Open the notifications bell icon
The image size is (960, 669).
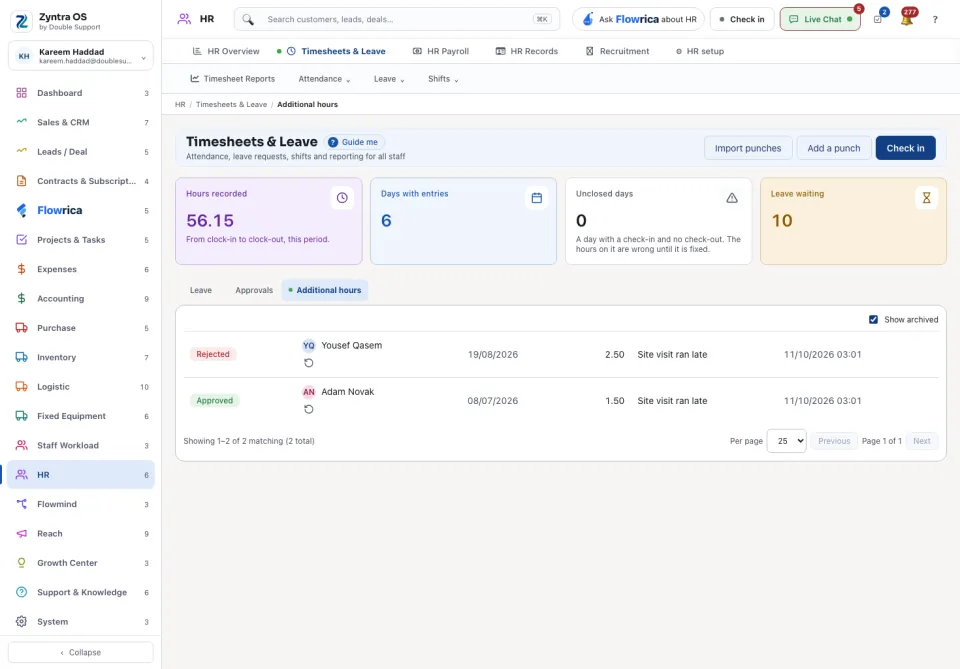pos(907,19)
